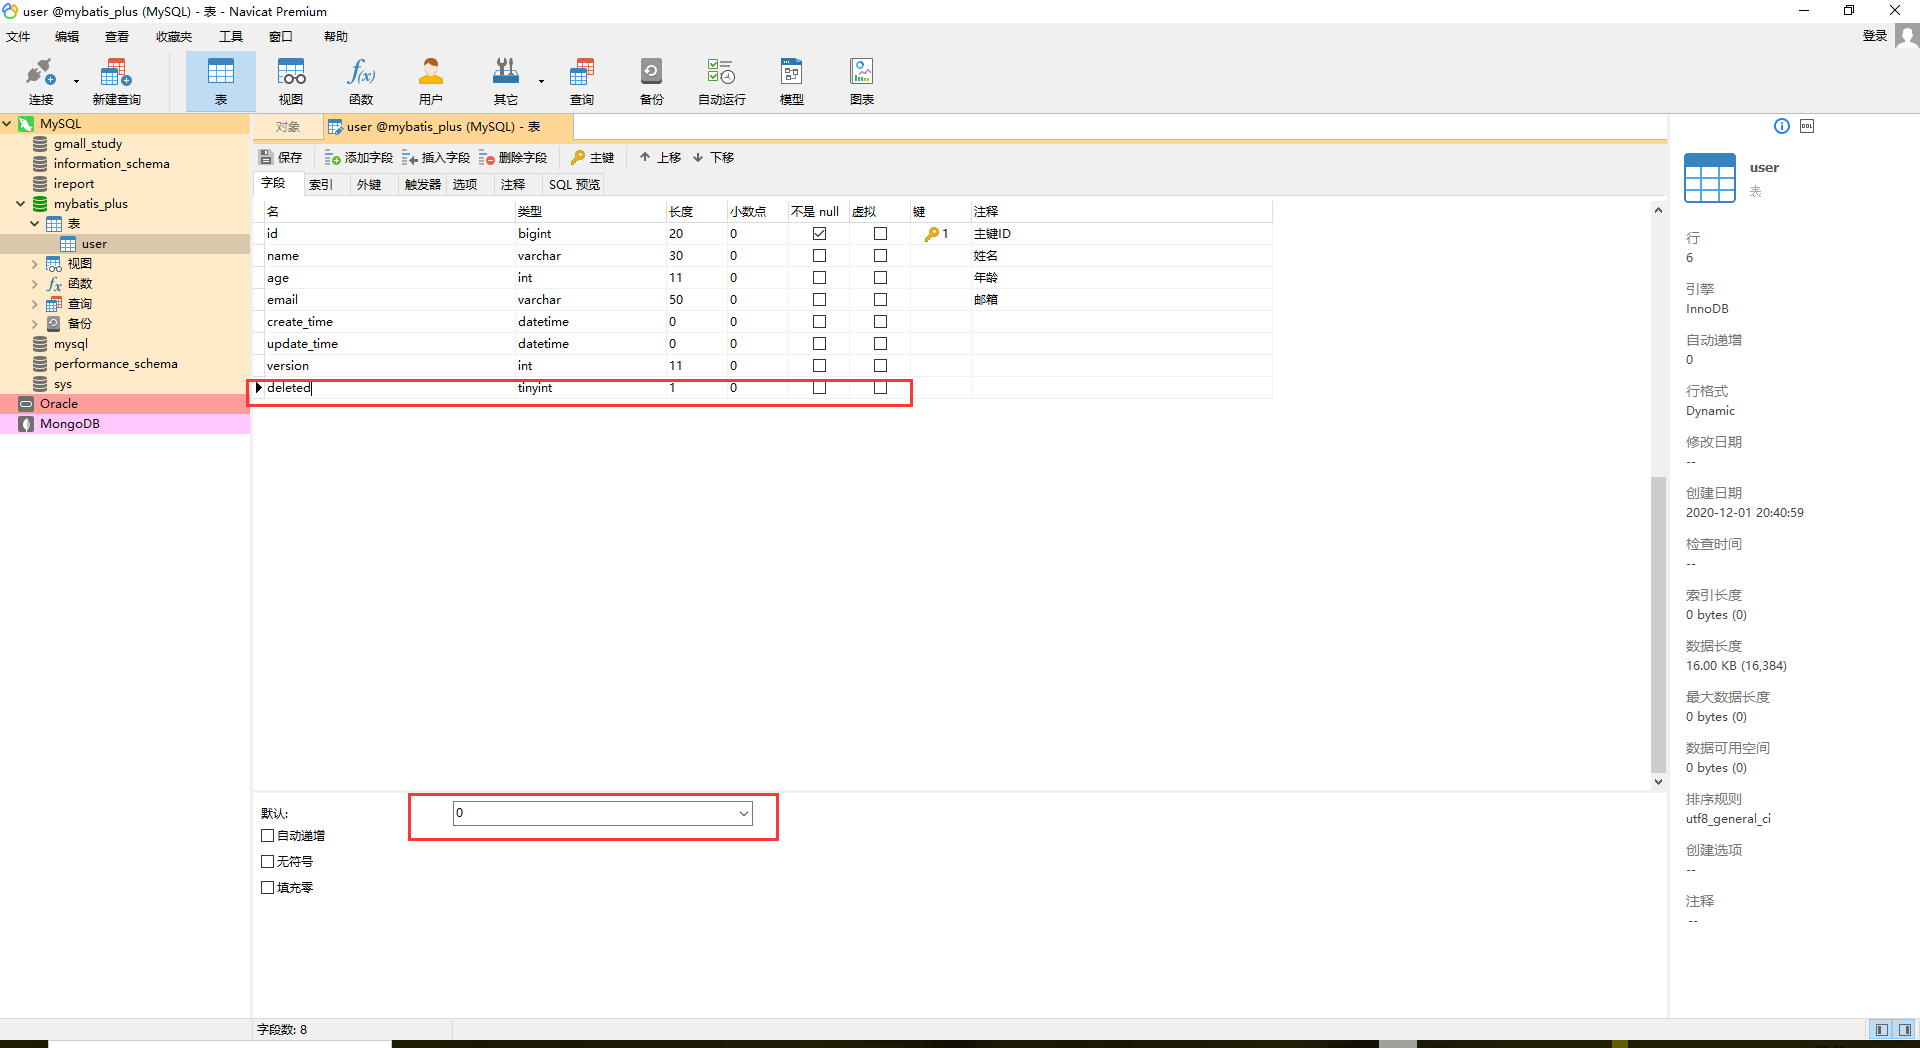Select the 表 table toolbar icon
This screenshot has height=1048, width=1920.
click(x=221, y=81)
